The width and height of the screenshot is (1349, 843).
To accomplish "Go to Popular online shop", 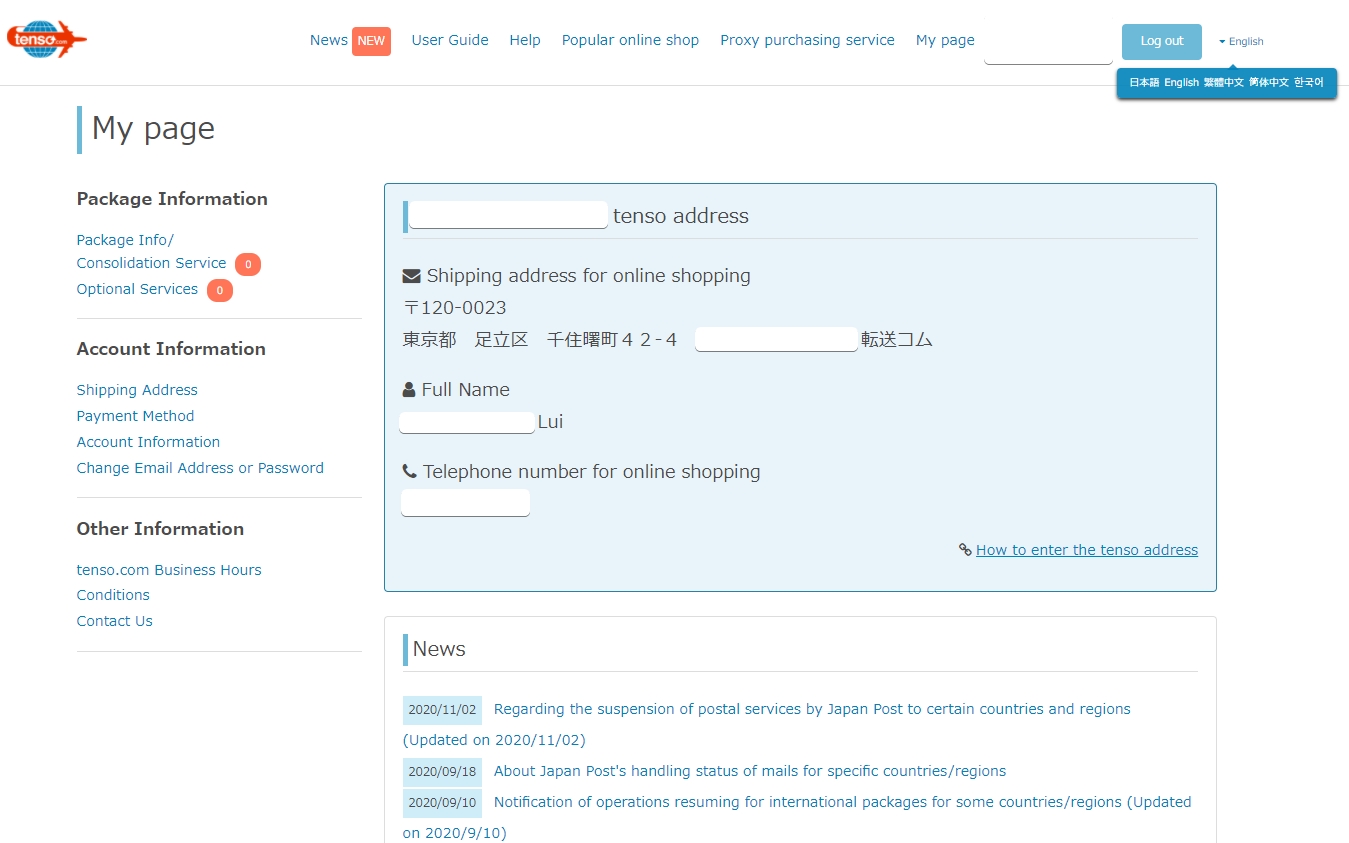I will (x=630, y=40).
